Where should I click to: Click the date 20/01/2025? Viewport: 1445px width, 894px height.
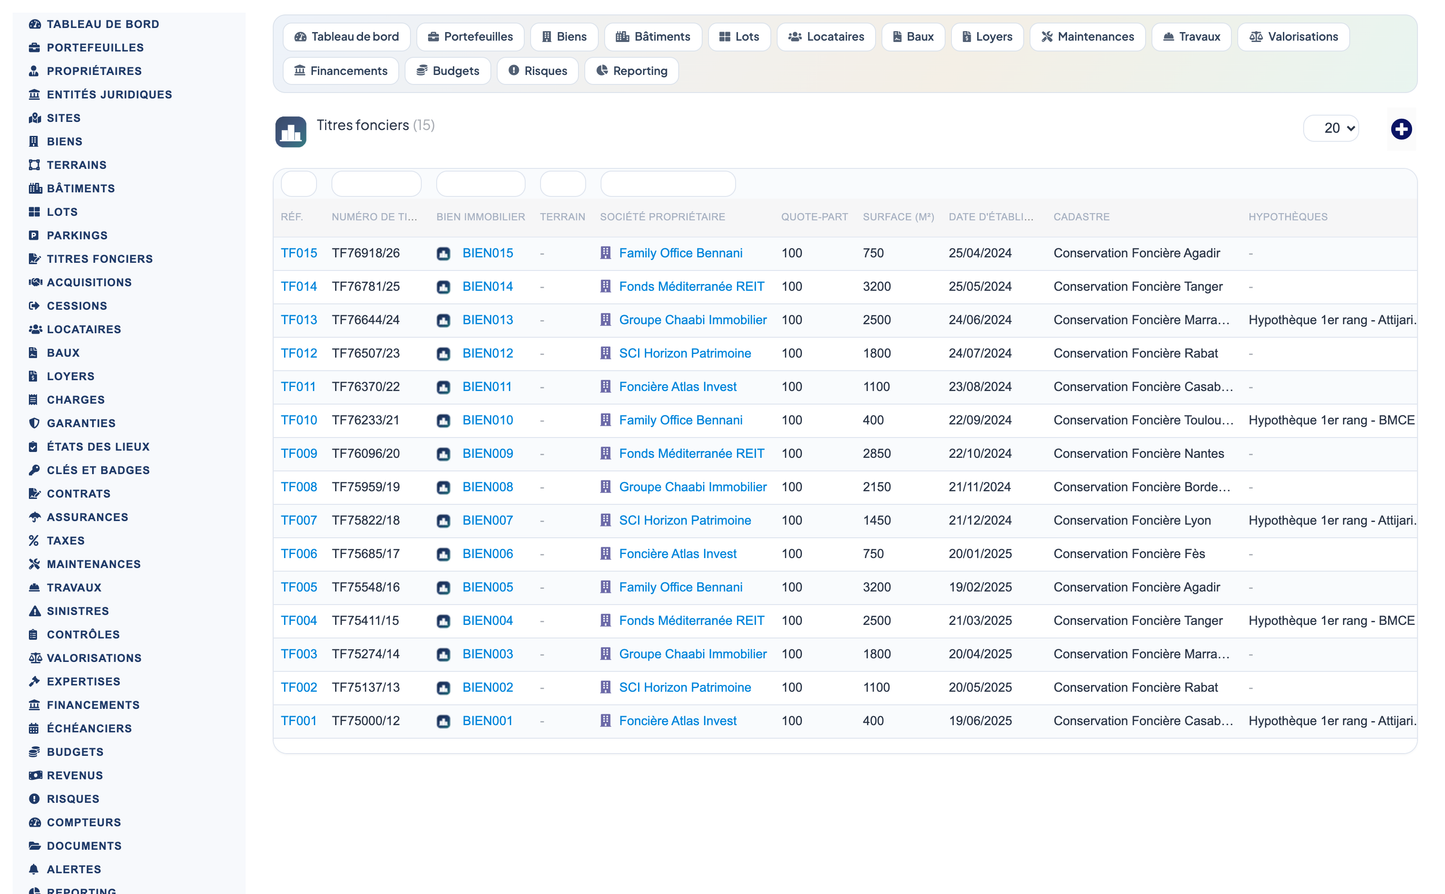coord(980,554)
